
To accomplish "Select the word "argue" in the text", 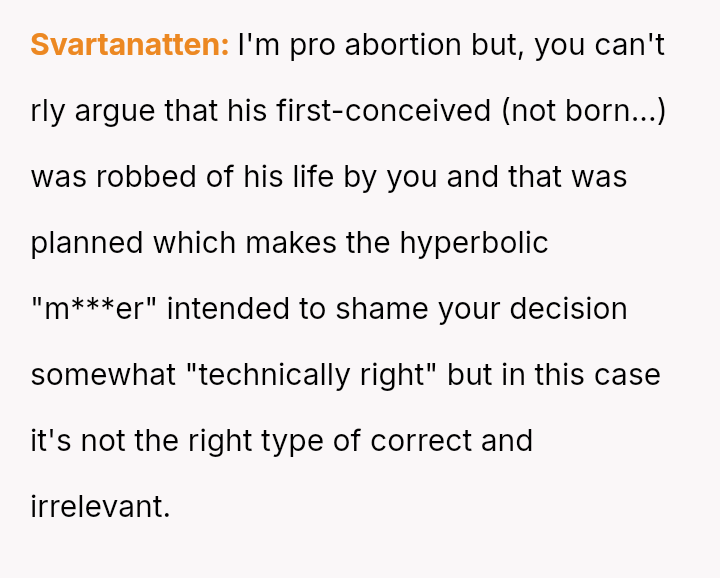I will pyautogui.click(x=116, y=111).
